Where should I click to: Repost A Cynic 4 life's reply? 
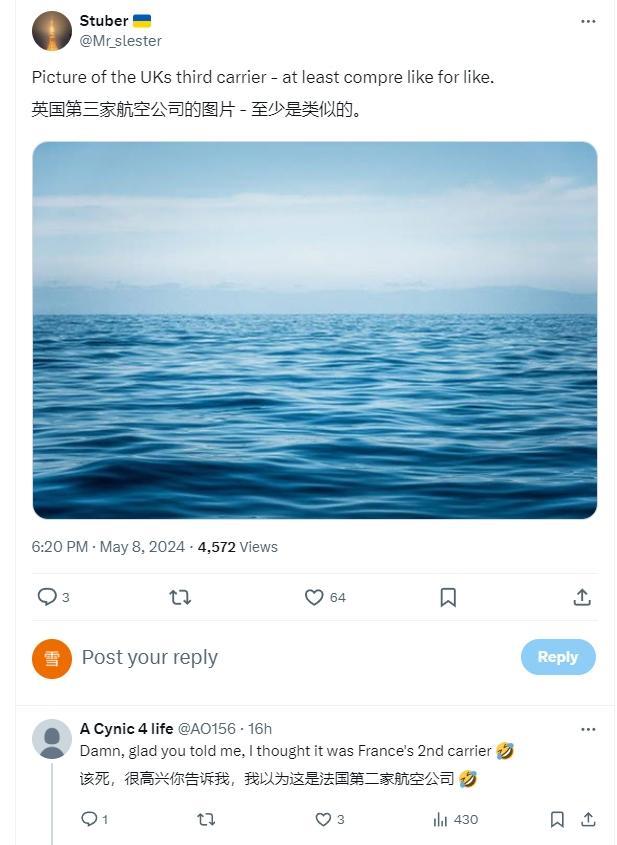(206, 819)
